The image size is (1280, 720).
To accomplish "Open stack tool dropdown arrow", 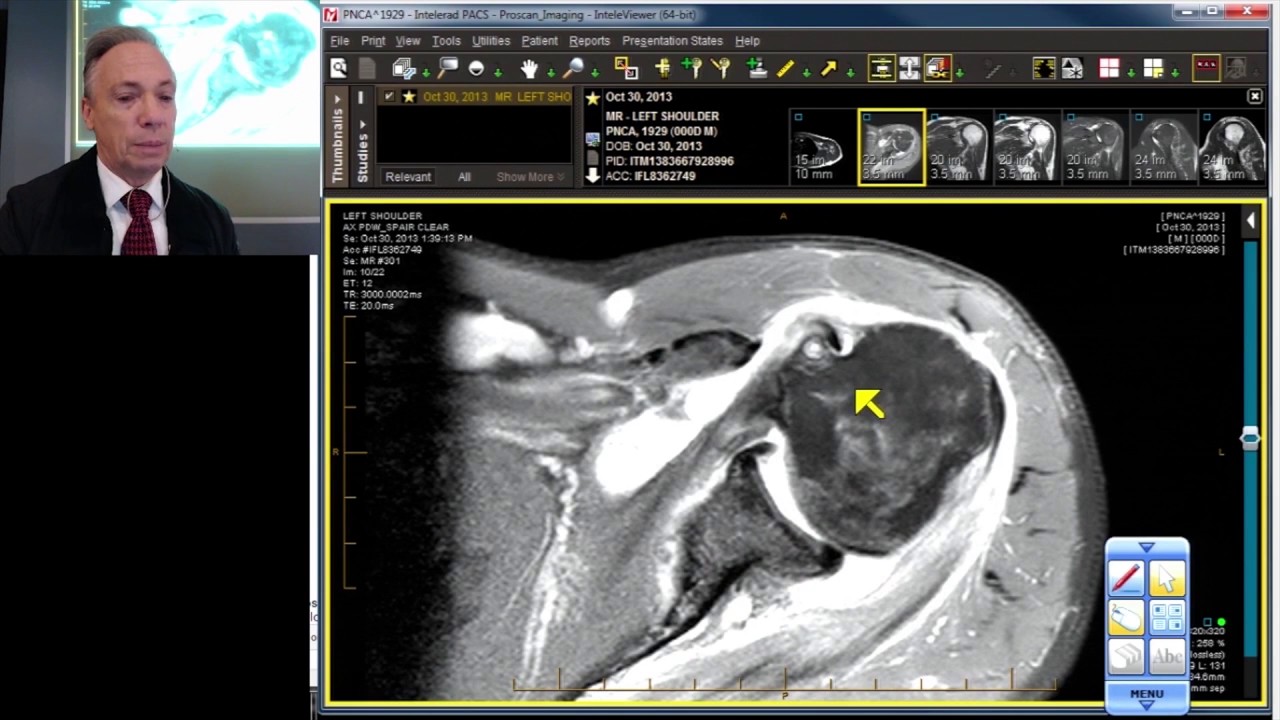I will coord(426,73).
